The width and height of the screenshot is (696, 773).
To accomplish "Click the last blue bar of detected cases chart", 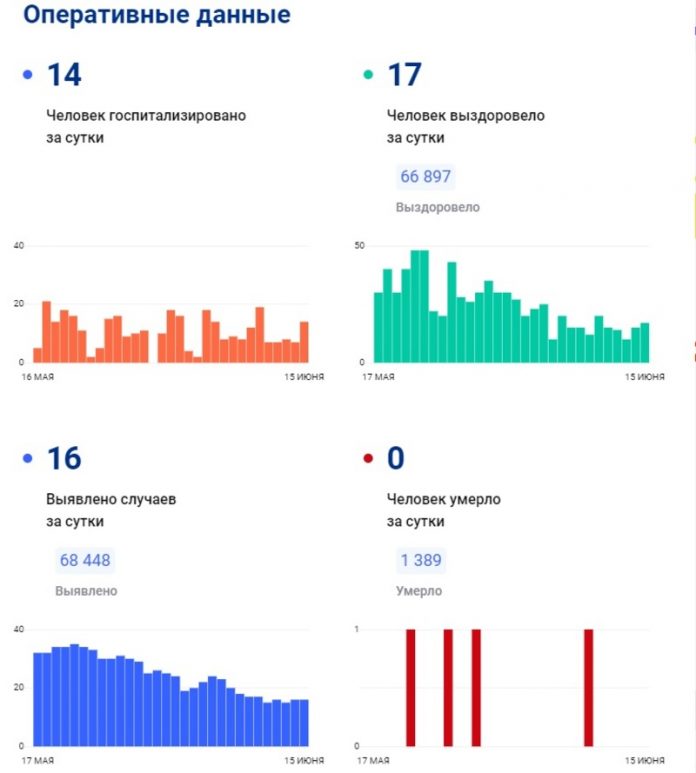I will 304,723.
